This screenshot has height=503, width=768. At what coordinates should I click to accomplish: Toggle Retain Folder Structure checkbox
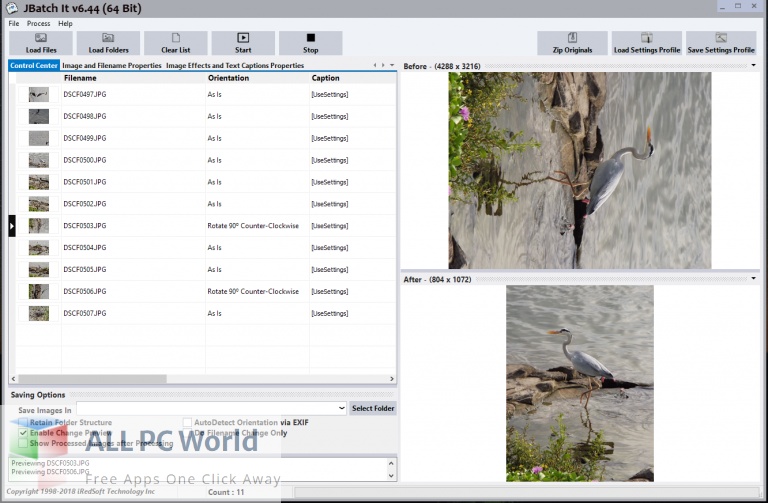(23, 422)
